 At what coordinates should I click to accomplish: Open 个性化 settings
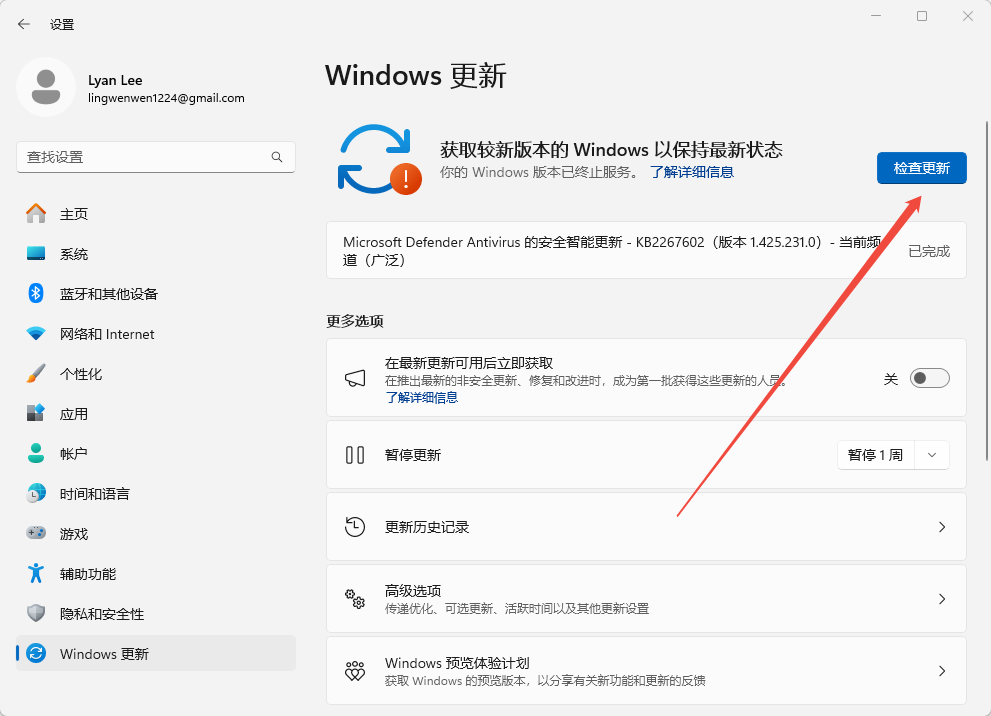coord(156,373)
